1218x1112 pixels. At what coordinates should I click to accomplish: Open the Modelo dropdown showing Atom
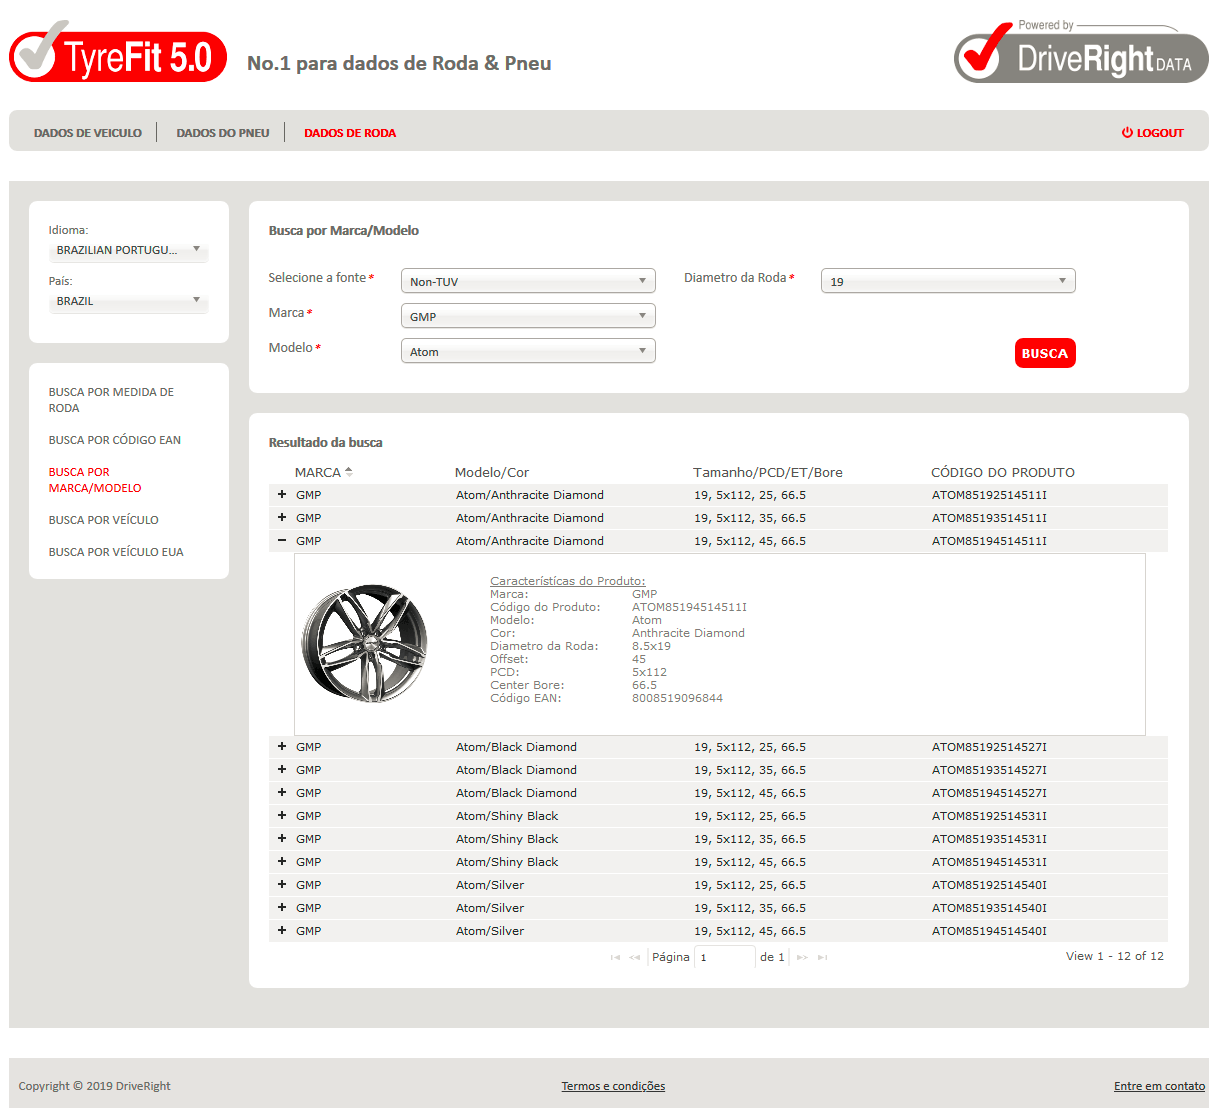tap(528, 351)
